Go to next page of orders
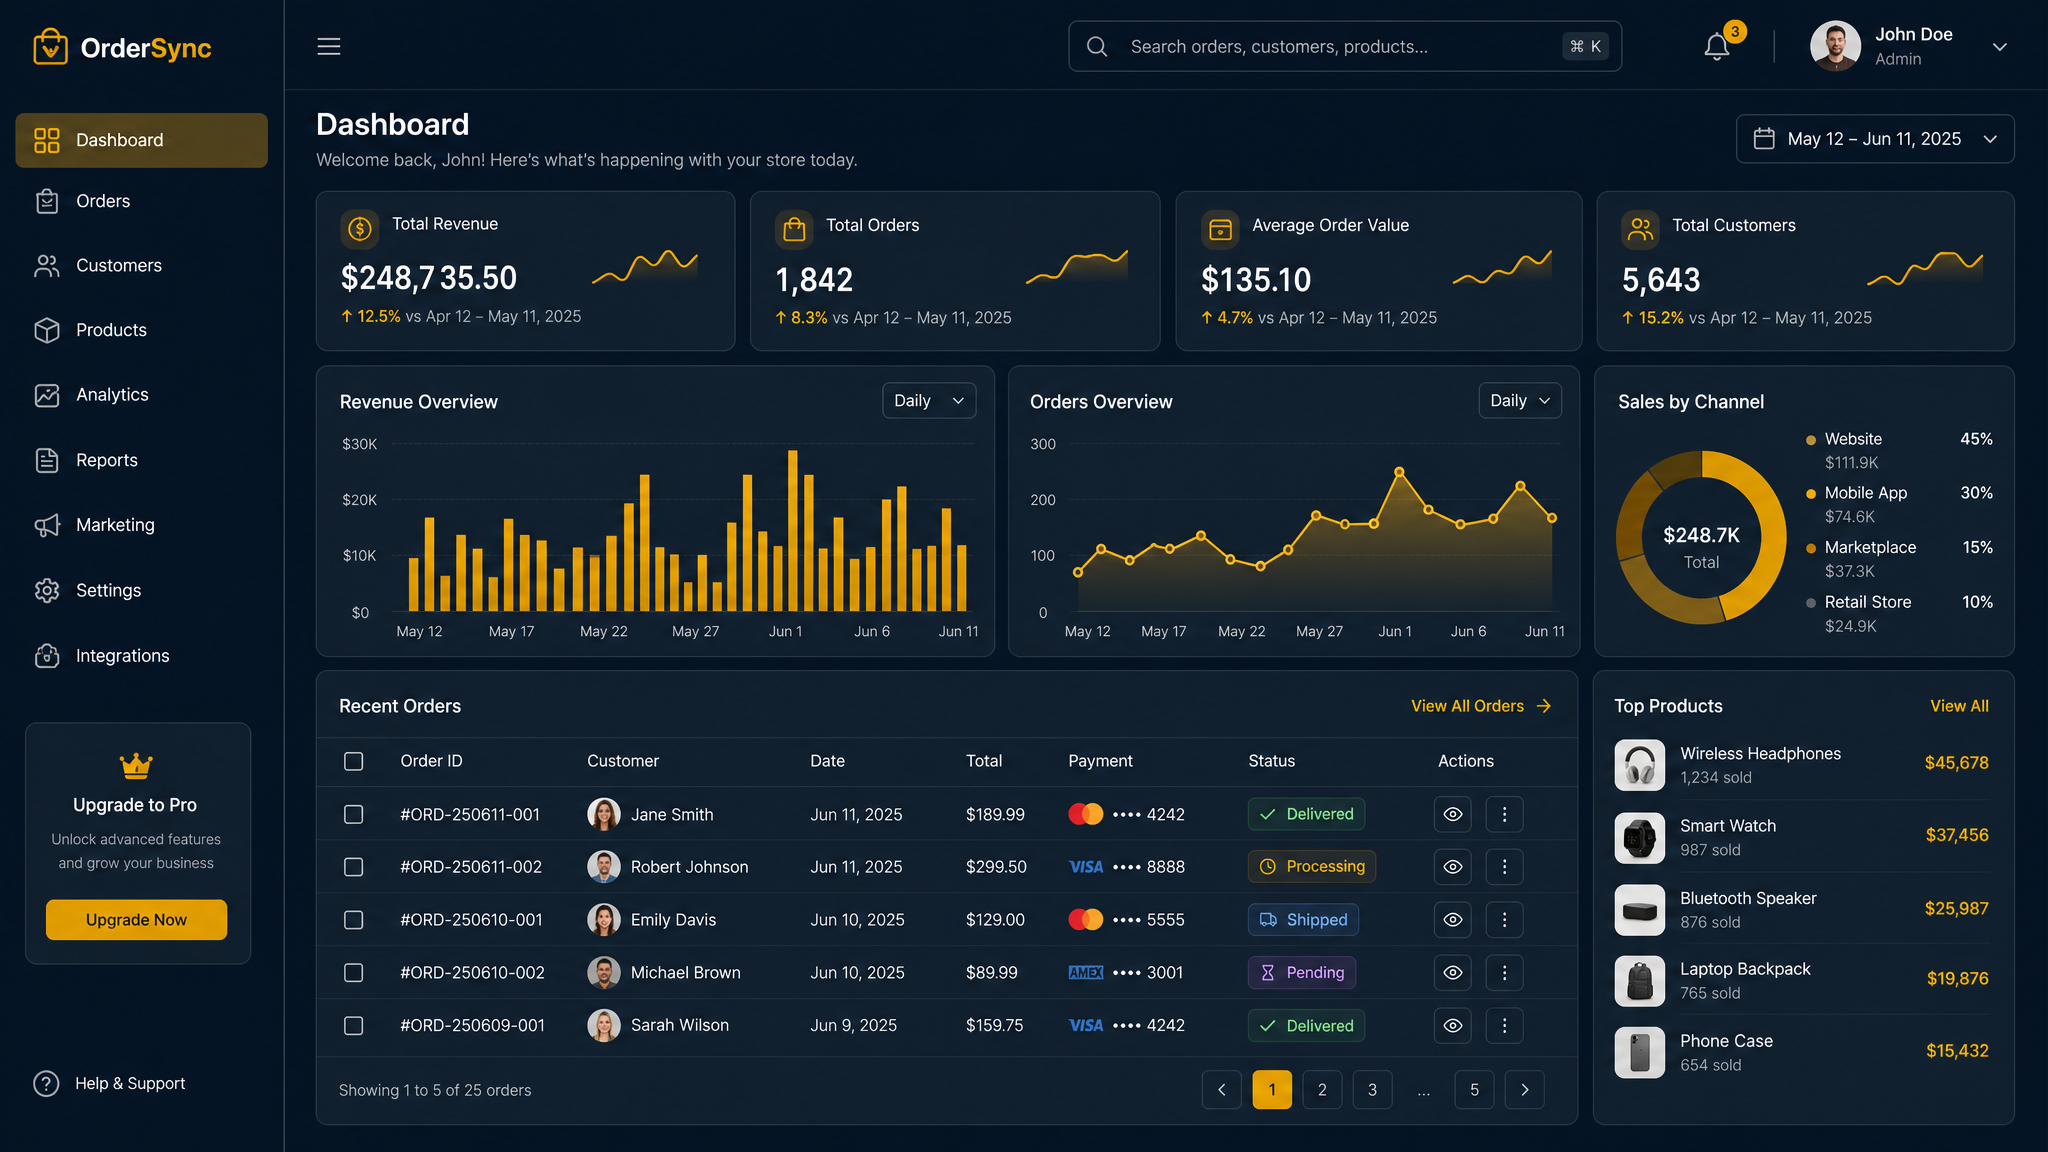Image resolution: width=2048 pixels, height=1152 pixels. [x=1525, y=1090]
